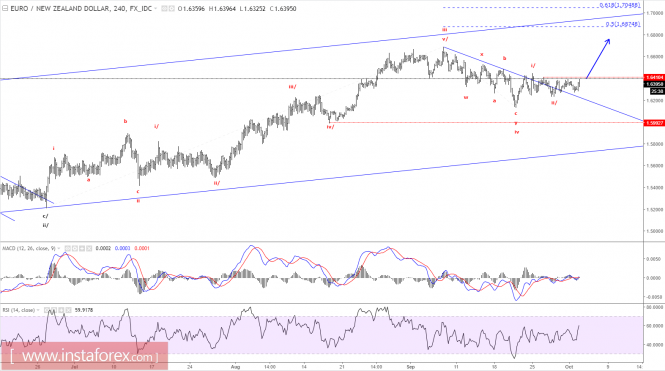Click MACD (12, 26, close, 9) label

[29, 248]
